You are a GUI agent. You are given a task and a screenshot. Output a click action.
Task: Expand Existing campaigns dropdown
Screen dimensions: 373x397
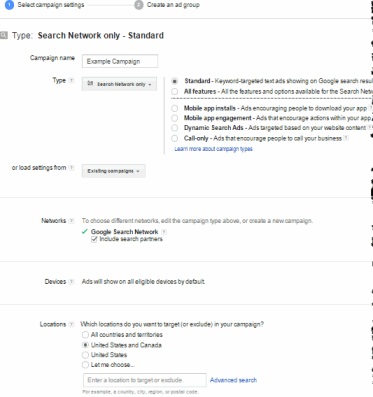tap(114, 171)
